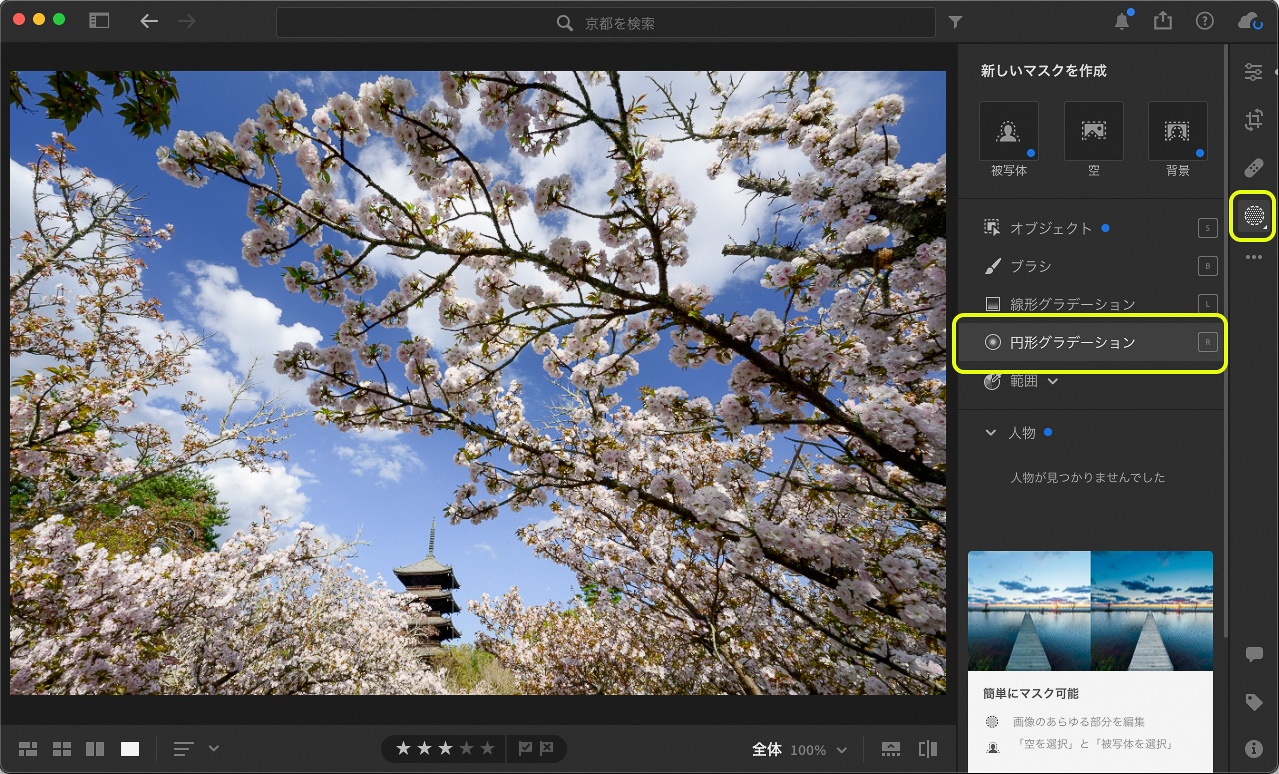Create a 被写体 (subject) mask

(1008, 131)
